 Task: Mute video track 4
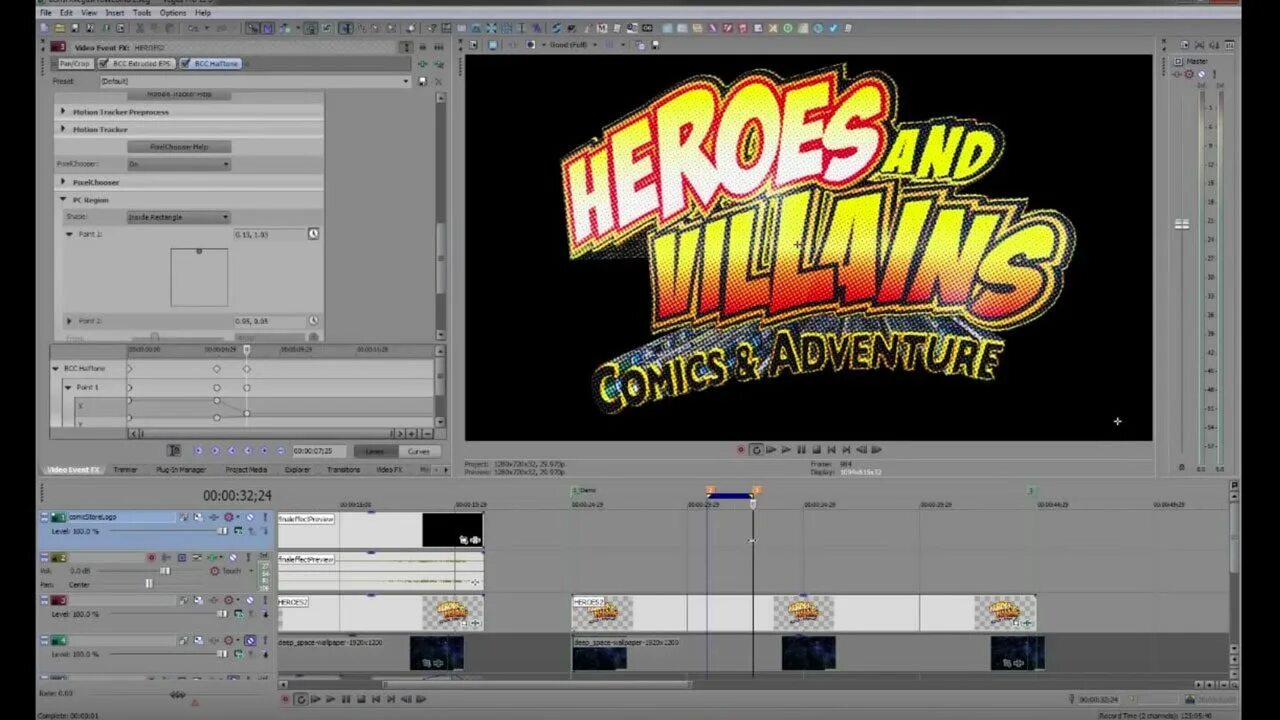click(x=250, y=640)
